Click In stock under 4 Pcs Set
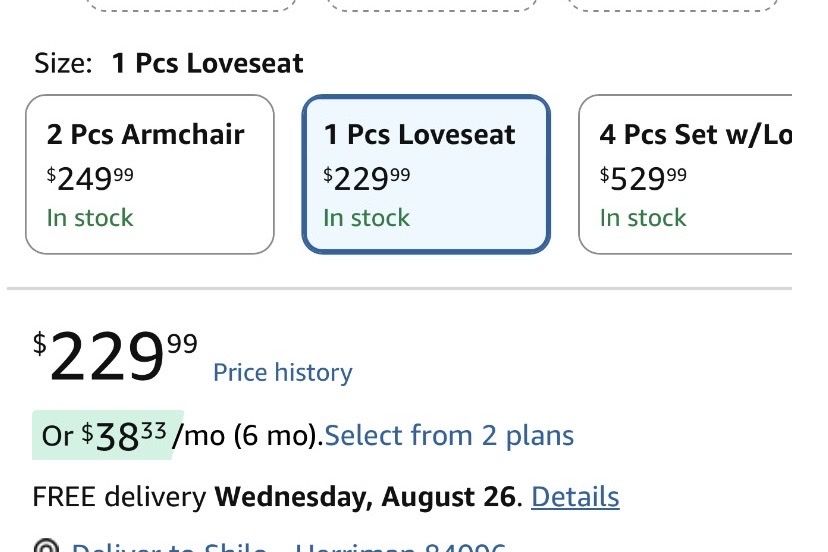Image resolution: width=828 pixels, height=552 pixels. coord(643,218)
